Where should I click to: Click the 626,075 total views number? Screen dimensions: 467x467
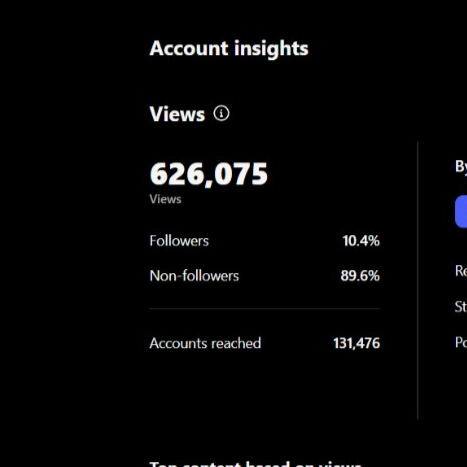[x=209, y=174]
